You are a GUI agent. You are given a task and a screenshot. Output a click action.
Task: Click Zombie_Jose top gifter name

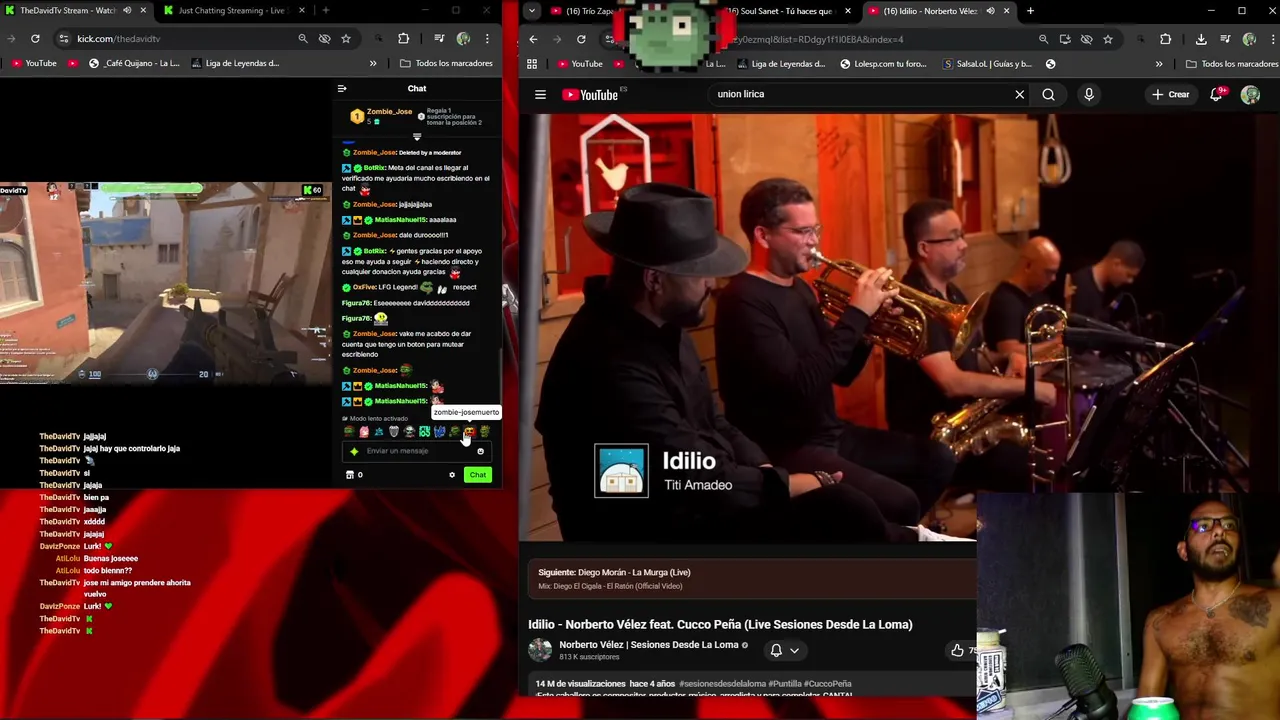click(x=389, y=112)
